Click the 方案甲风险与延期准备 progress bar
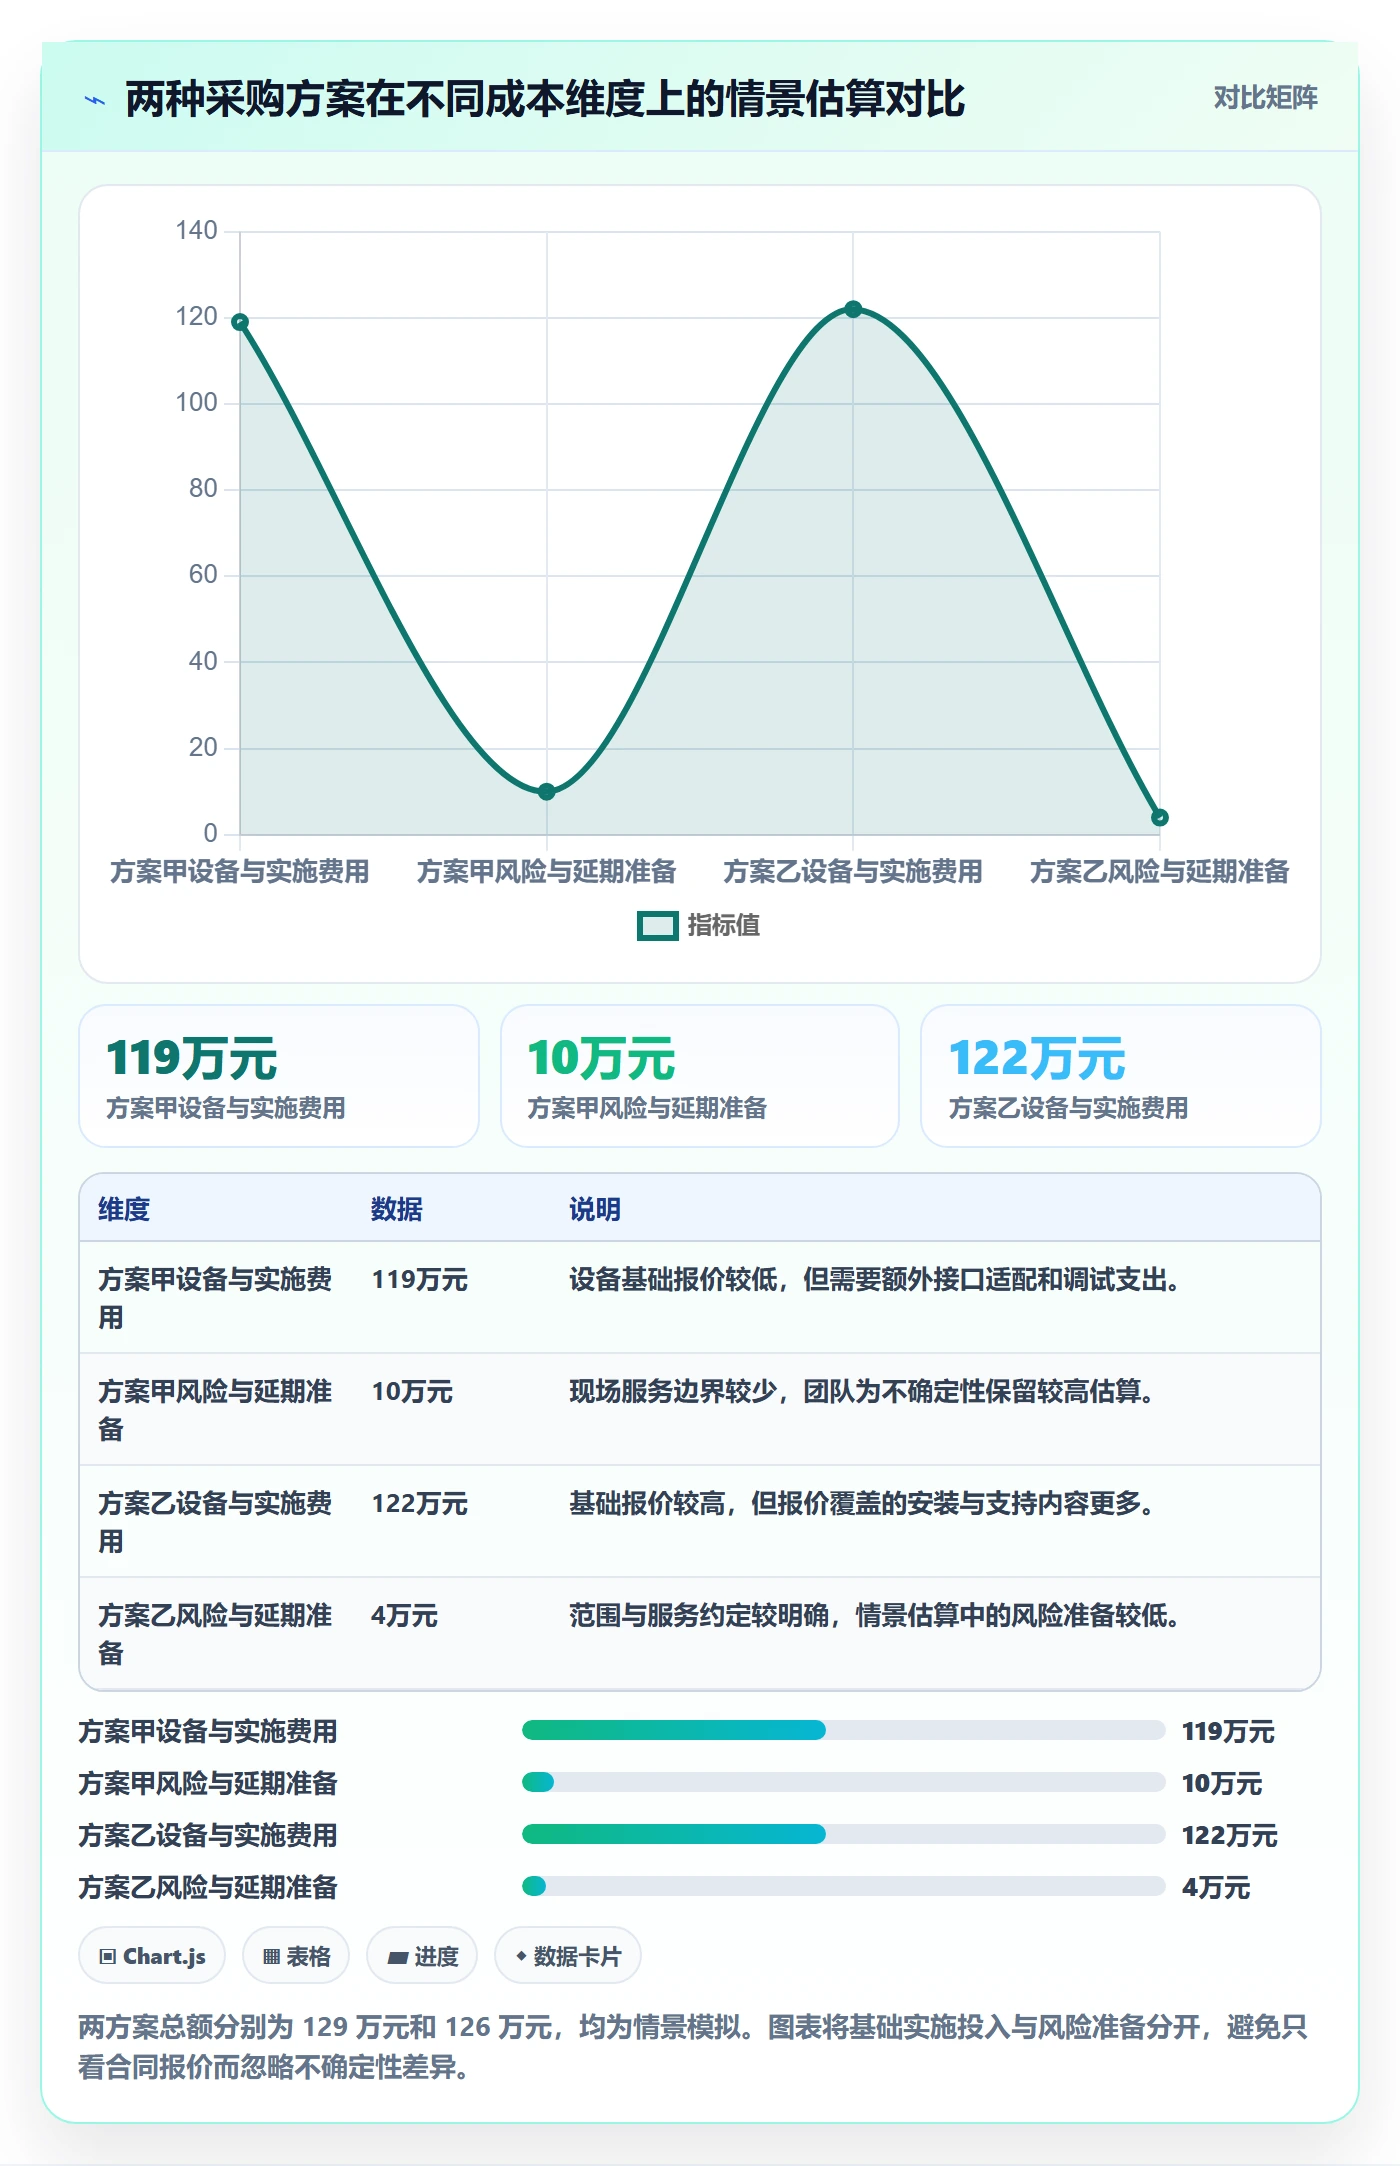Image resolution: width=1400 pixels, height=2166 pixels. 843,1782
